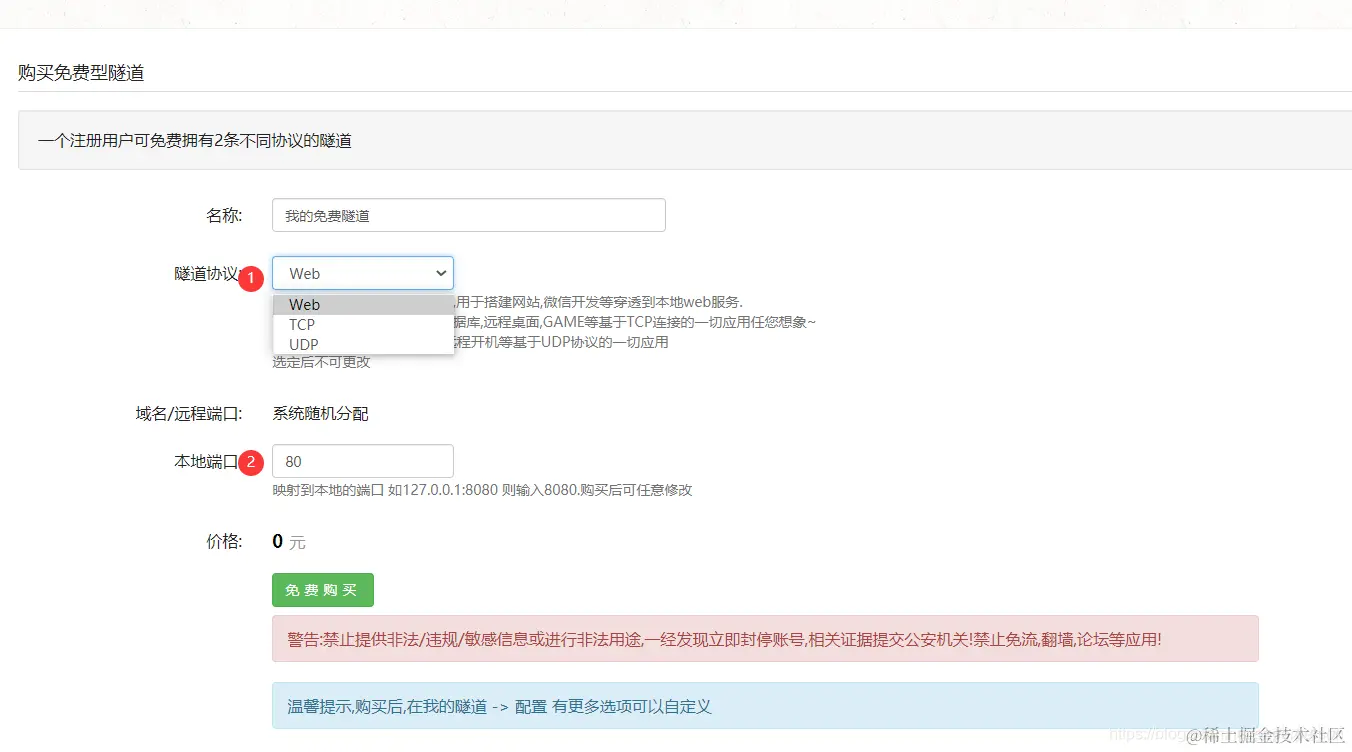Click the blue 温馨提示 tip message

pyautogui.click(x=765, y=706)
